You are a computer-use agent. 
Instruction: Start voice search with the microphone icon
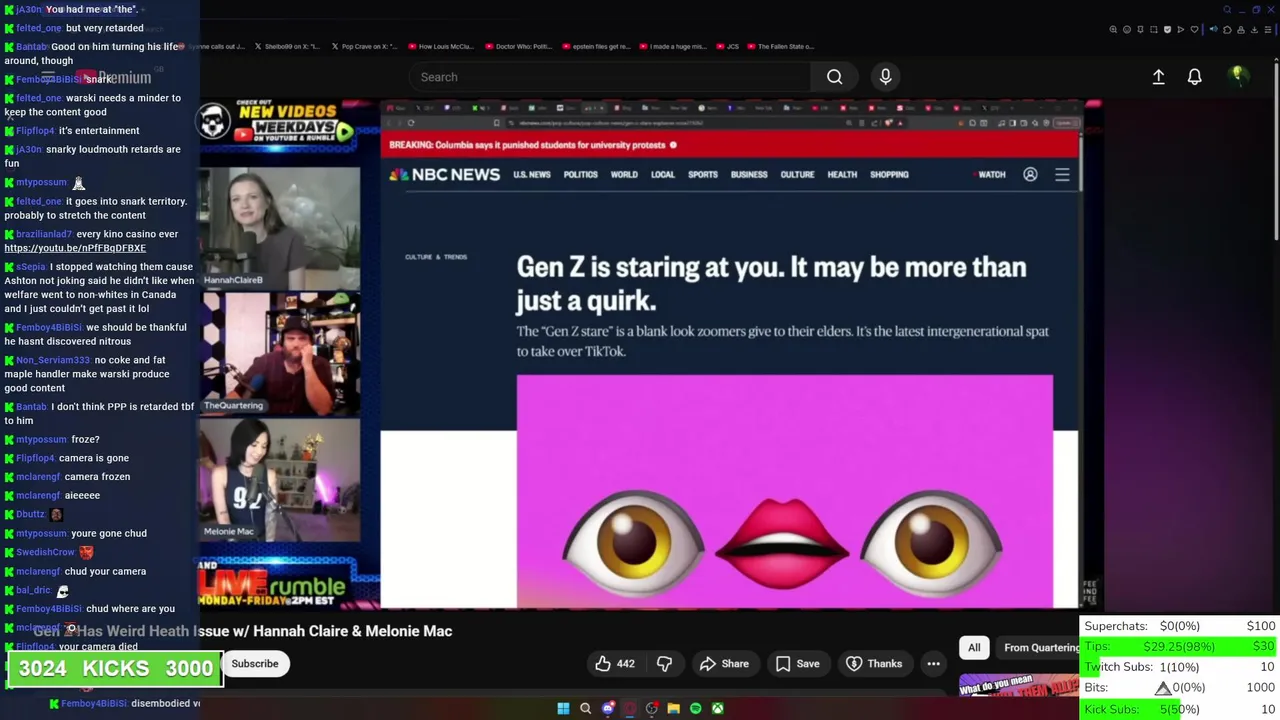(885, 77)
